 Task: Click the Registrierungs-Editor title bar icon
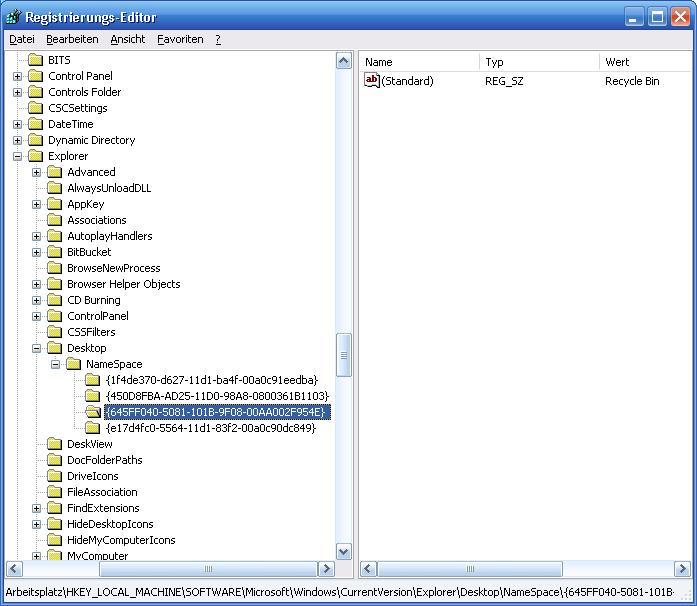point(13,17)
